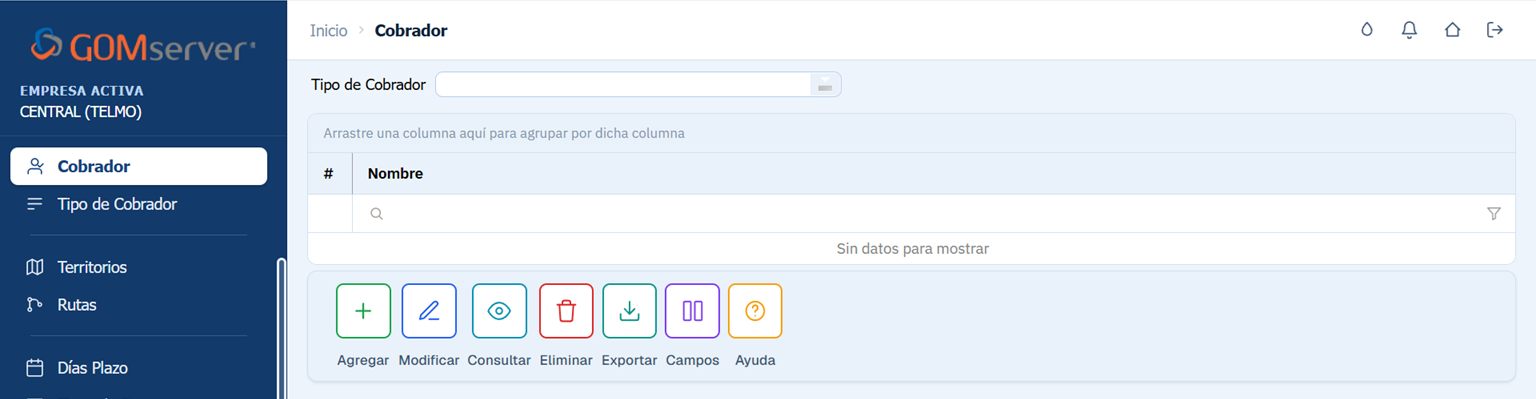Click the Ayuda question mark icon
This screenshot has height=399, width=1536.
pos(755,311)
